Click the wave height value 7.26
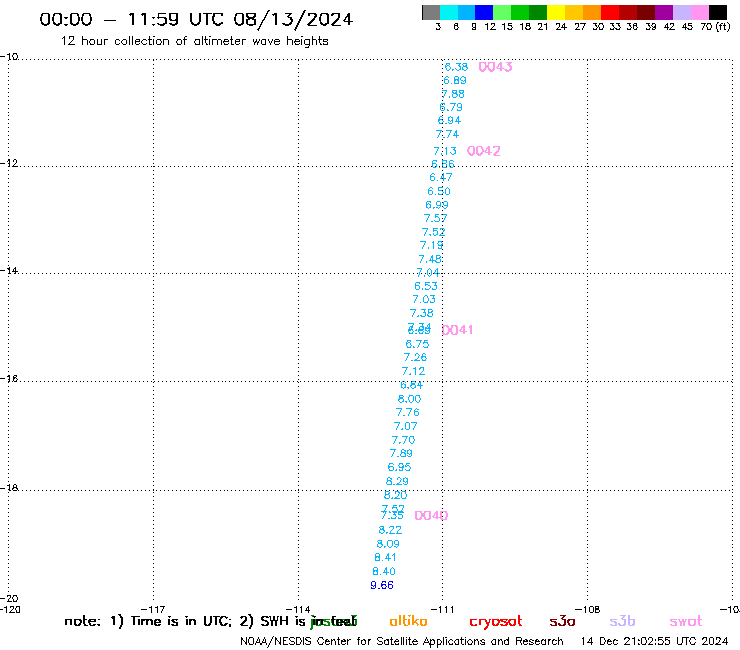The image size is (740, 650). (x=415, y=357)
